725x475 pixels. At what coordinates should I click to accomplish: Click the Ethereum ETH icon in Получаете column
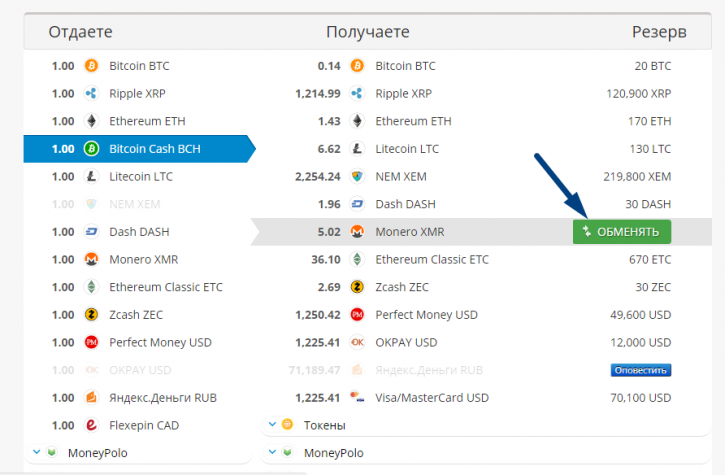pyautogui.click(x=357, y=121)
